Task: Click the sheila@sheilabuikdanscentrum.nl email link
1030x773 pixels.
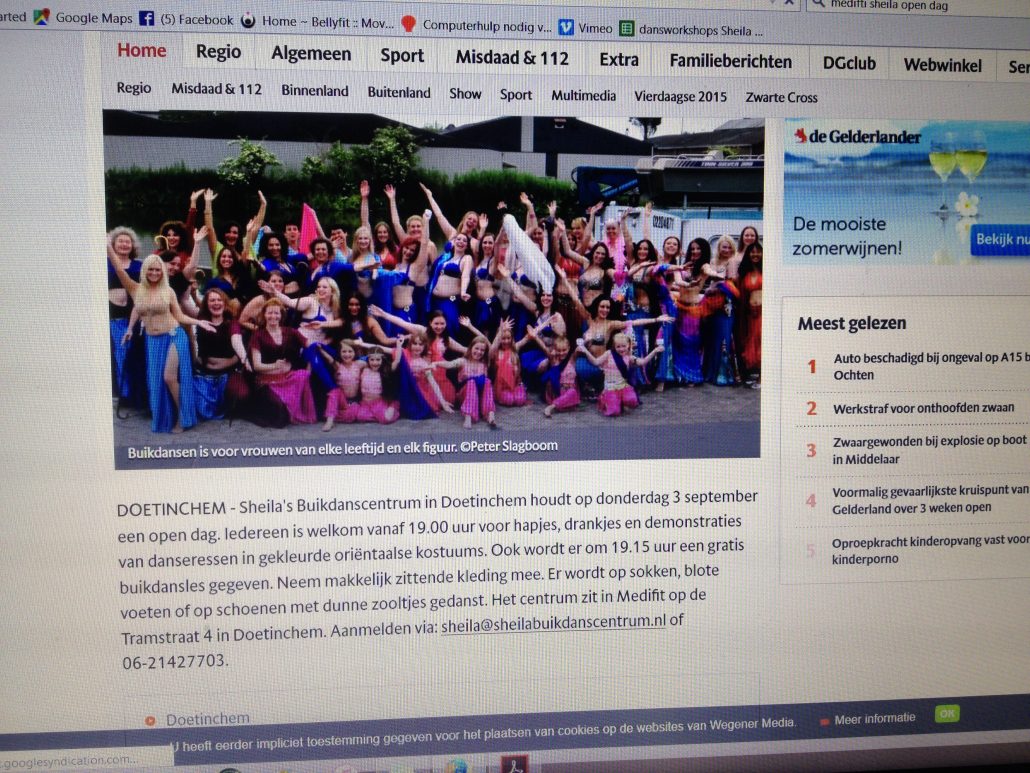Action: [x=553, y=621]
